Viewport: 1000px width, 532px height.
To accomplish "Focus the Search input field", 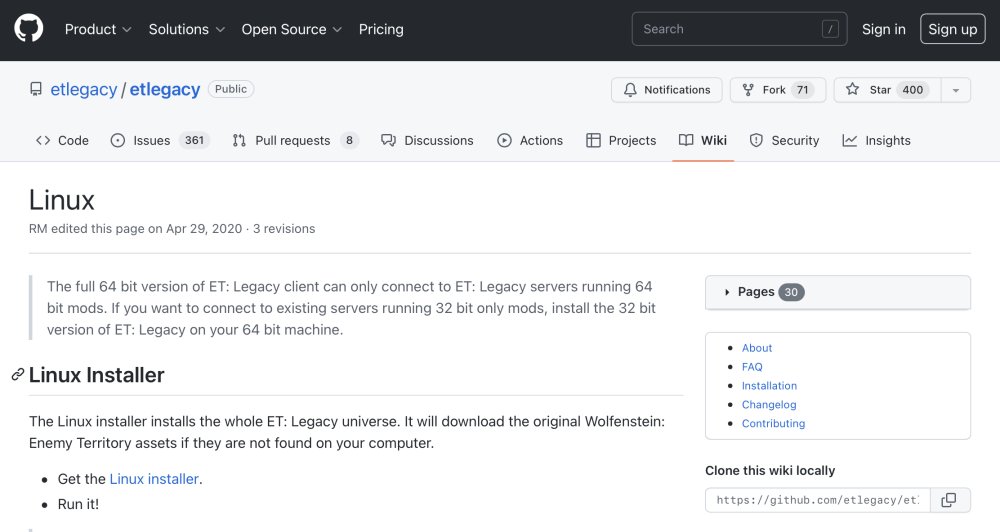I will click(739, 29).
